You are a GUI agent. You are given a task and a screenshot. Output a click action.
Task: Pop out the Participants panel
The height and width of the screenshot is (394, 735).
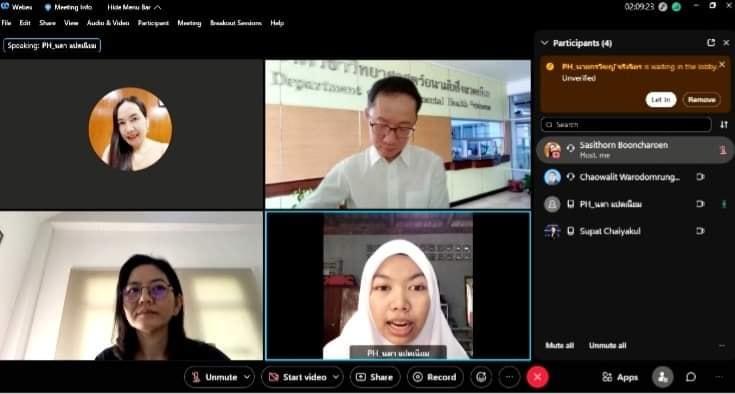[x=711, y=43]
